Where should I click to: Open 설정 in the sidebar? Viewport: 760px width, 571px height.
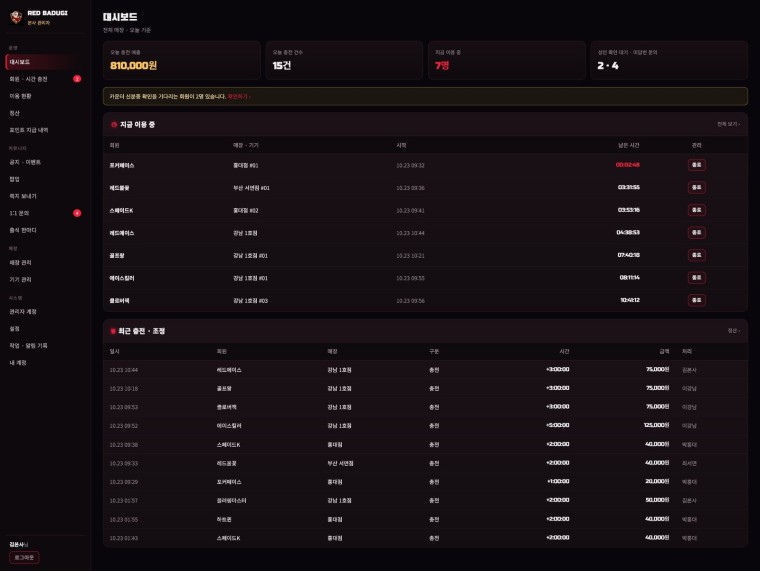[44, 328]
